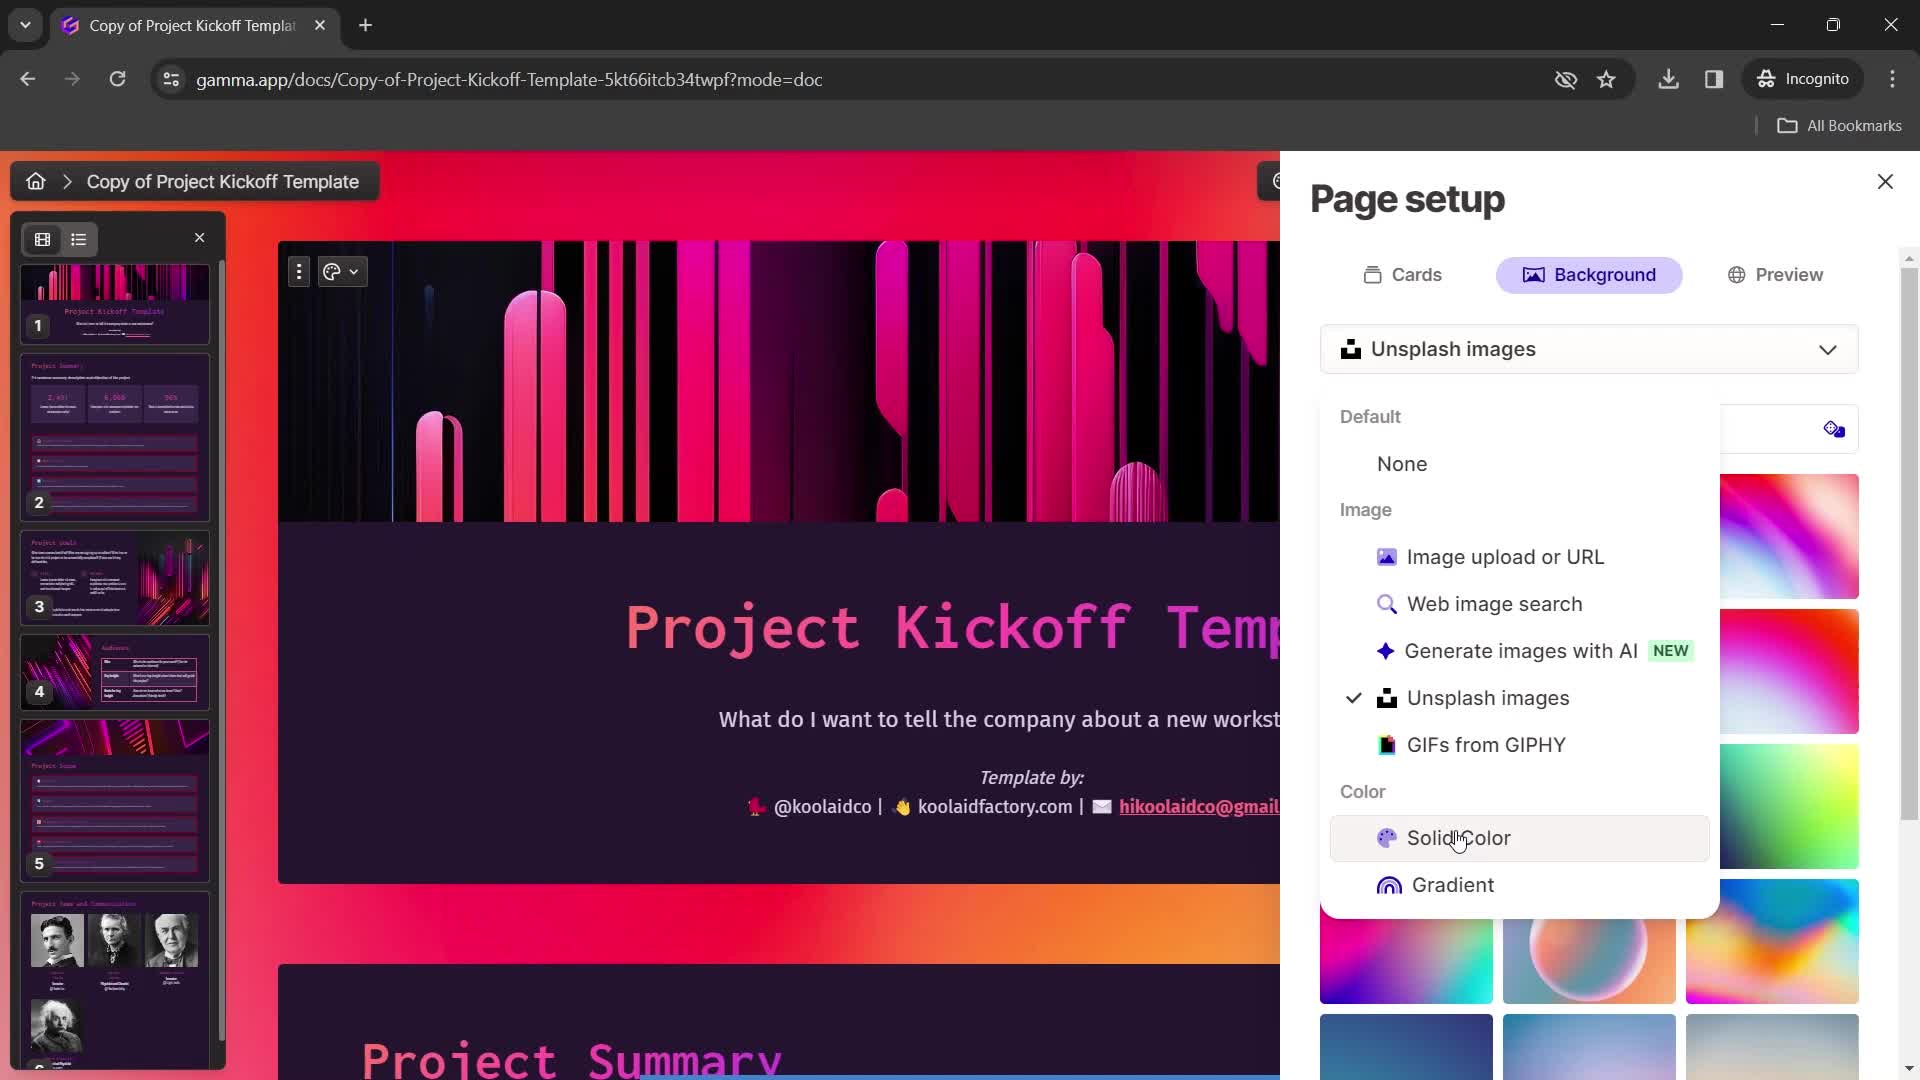Switch sidebar to list outline view

pyautogui.click(x=79, y=240)
